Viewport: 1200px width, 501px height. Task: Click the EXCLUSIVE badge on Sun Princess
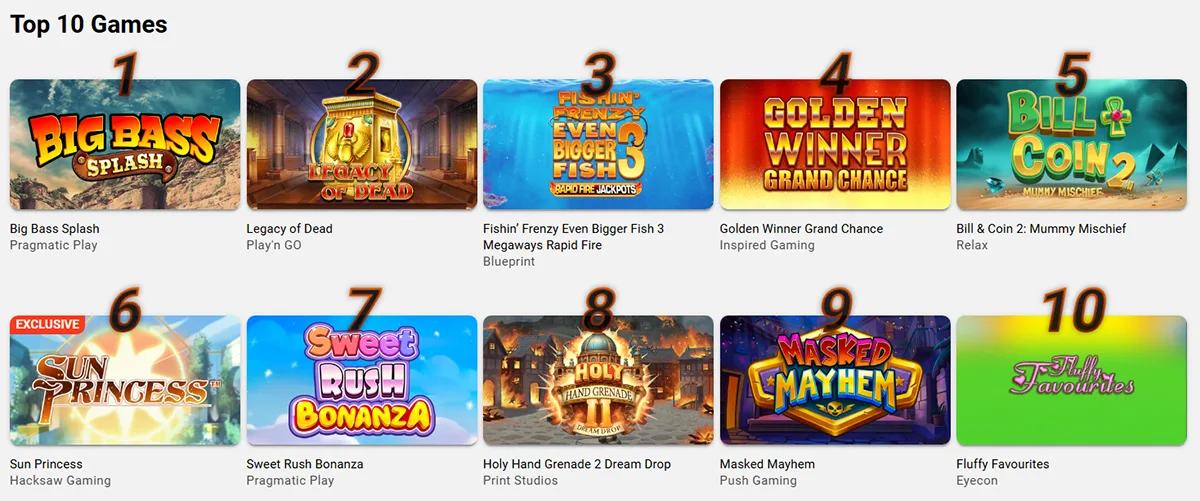click(x=47, y=324)
